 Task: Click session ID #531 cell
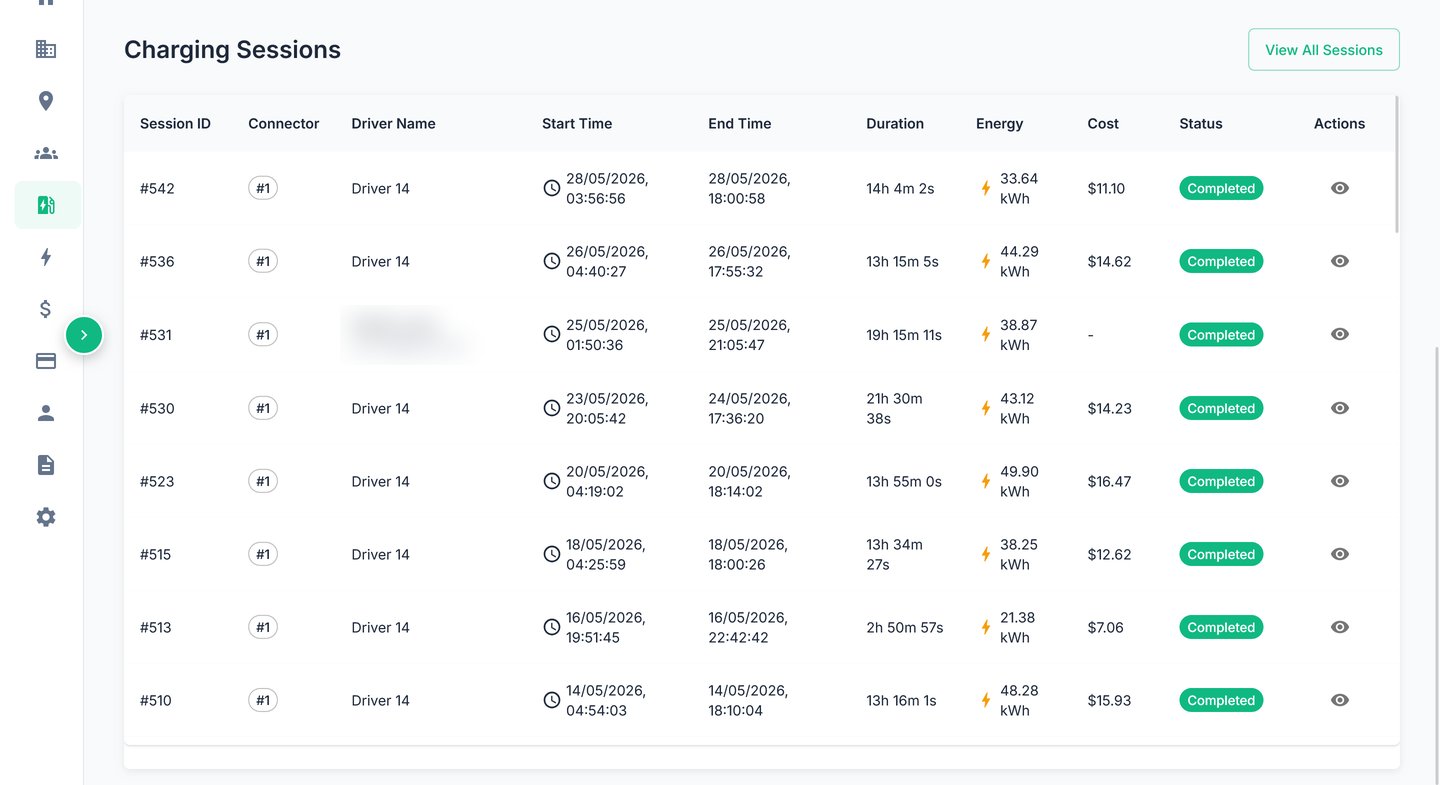pyautogui.click(x=156, y=335)
